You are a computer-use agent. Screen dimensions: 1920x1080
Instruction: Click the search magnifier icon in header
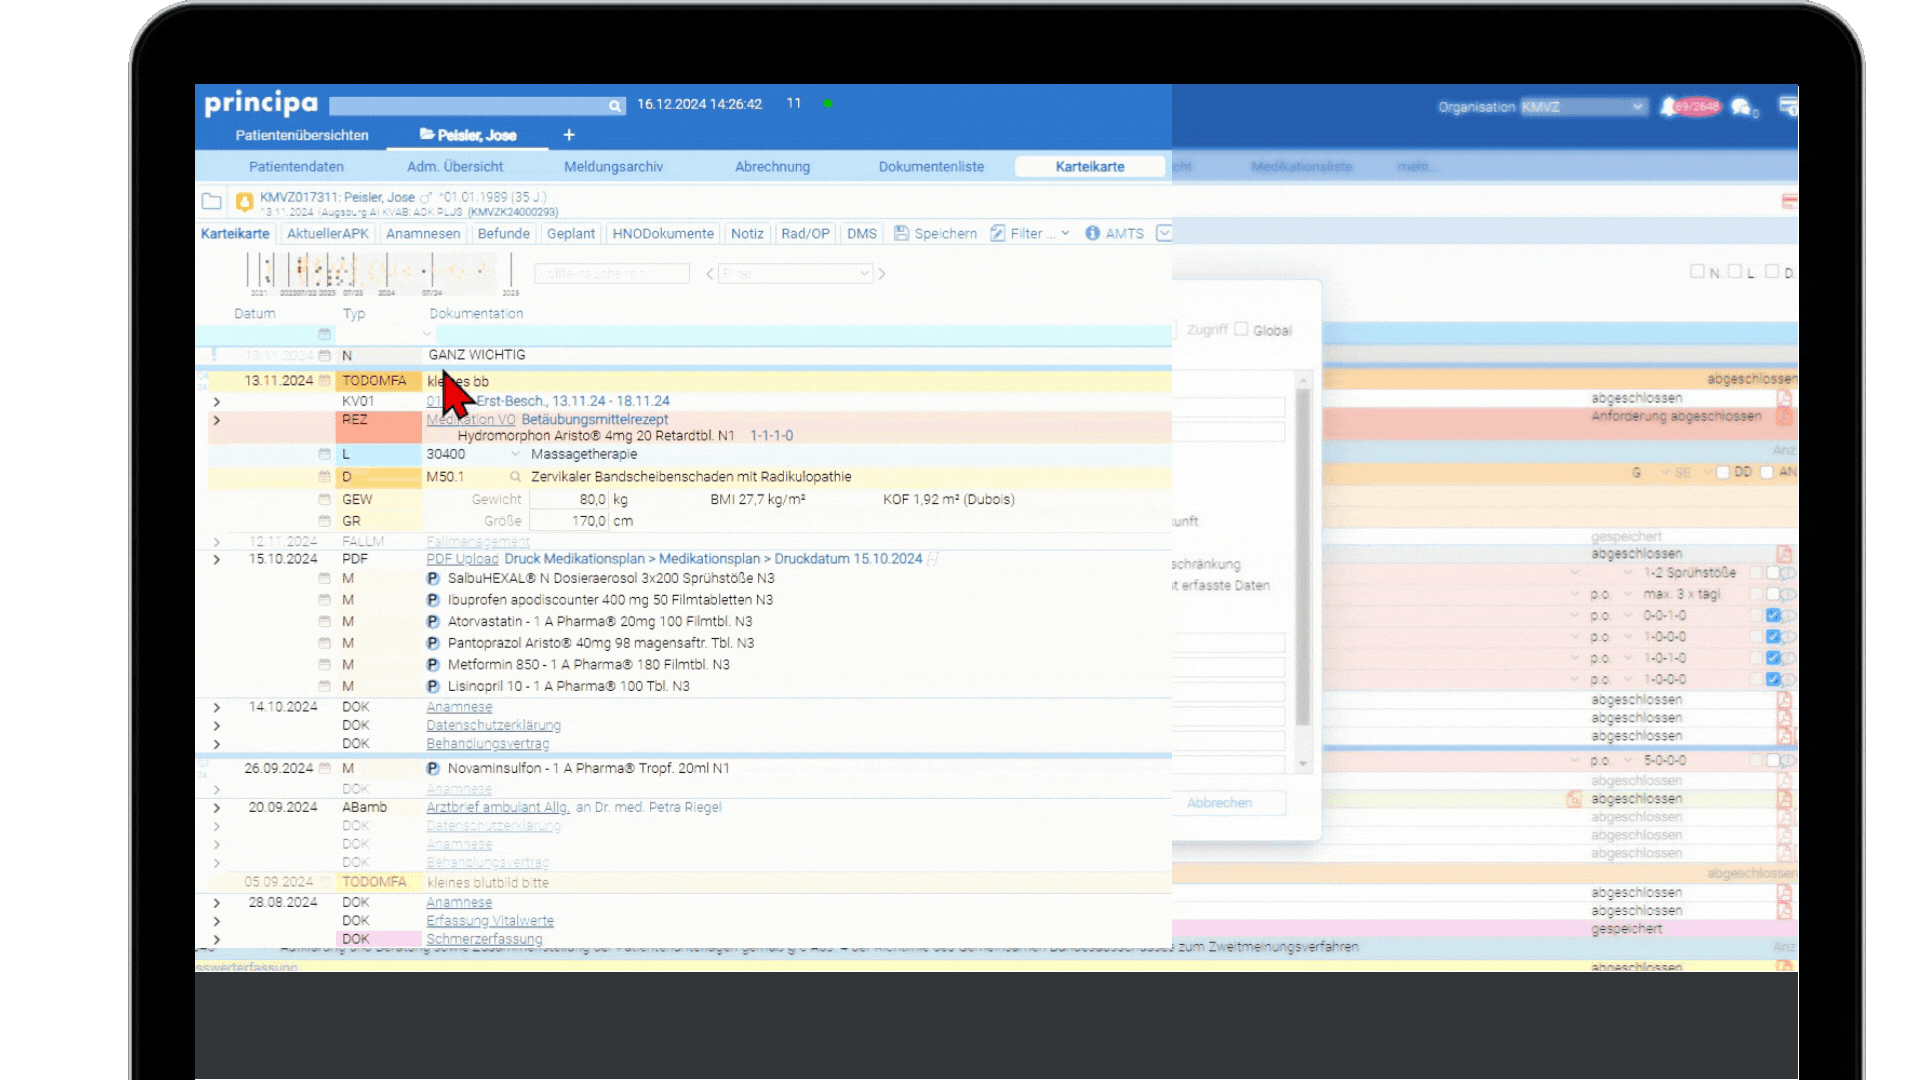[x=614, y=106]
